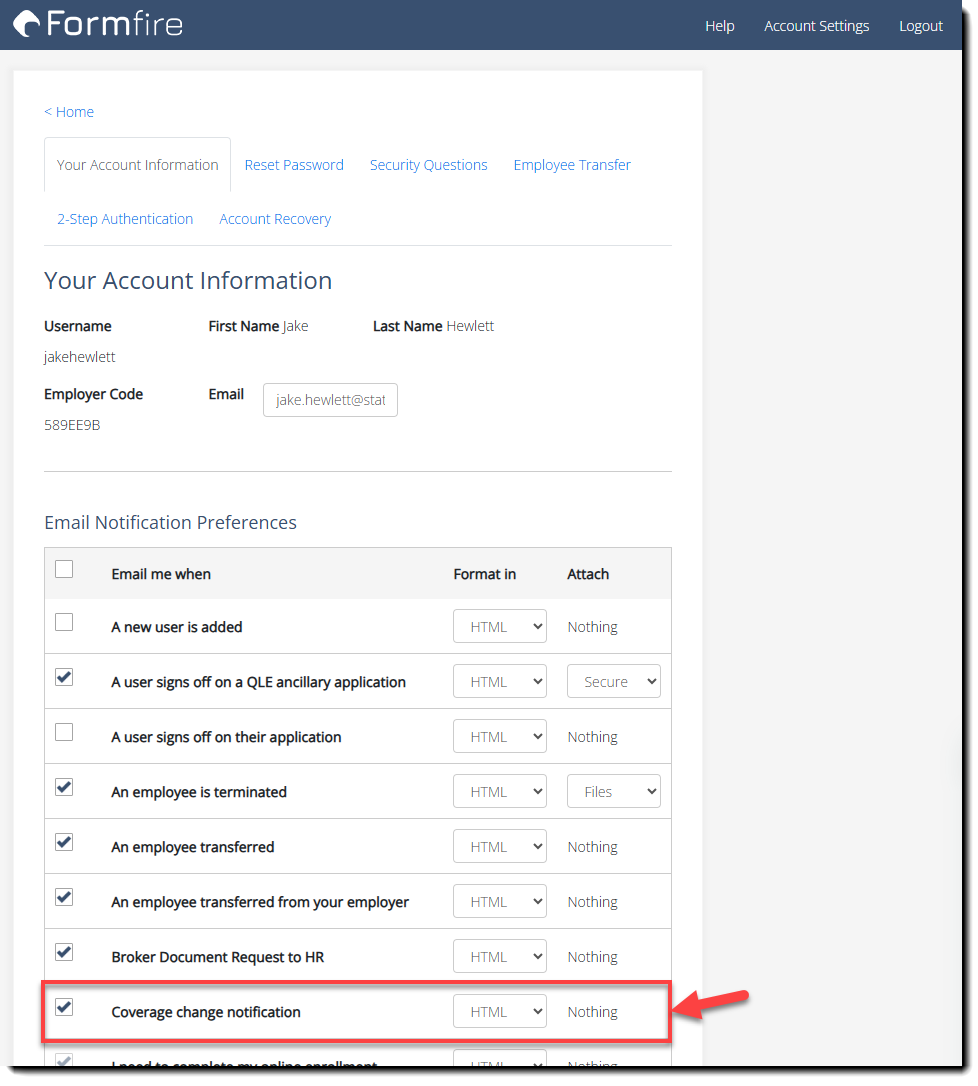978x1086 pixels.
Task: Open the 2-Step Authentication tab
Action: [x=124, y=218]
